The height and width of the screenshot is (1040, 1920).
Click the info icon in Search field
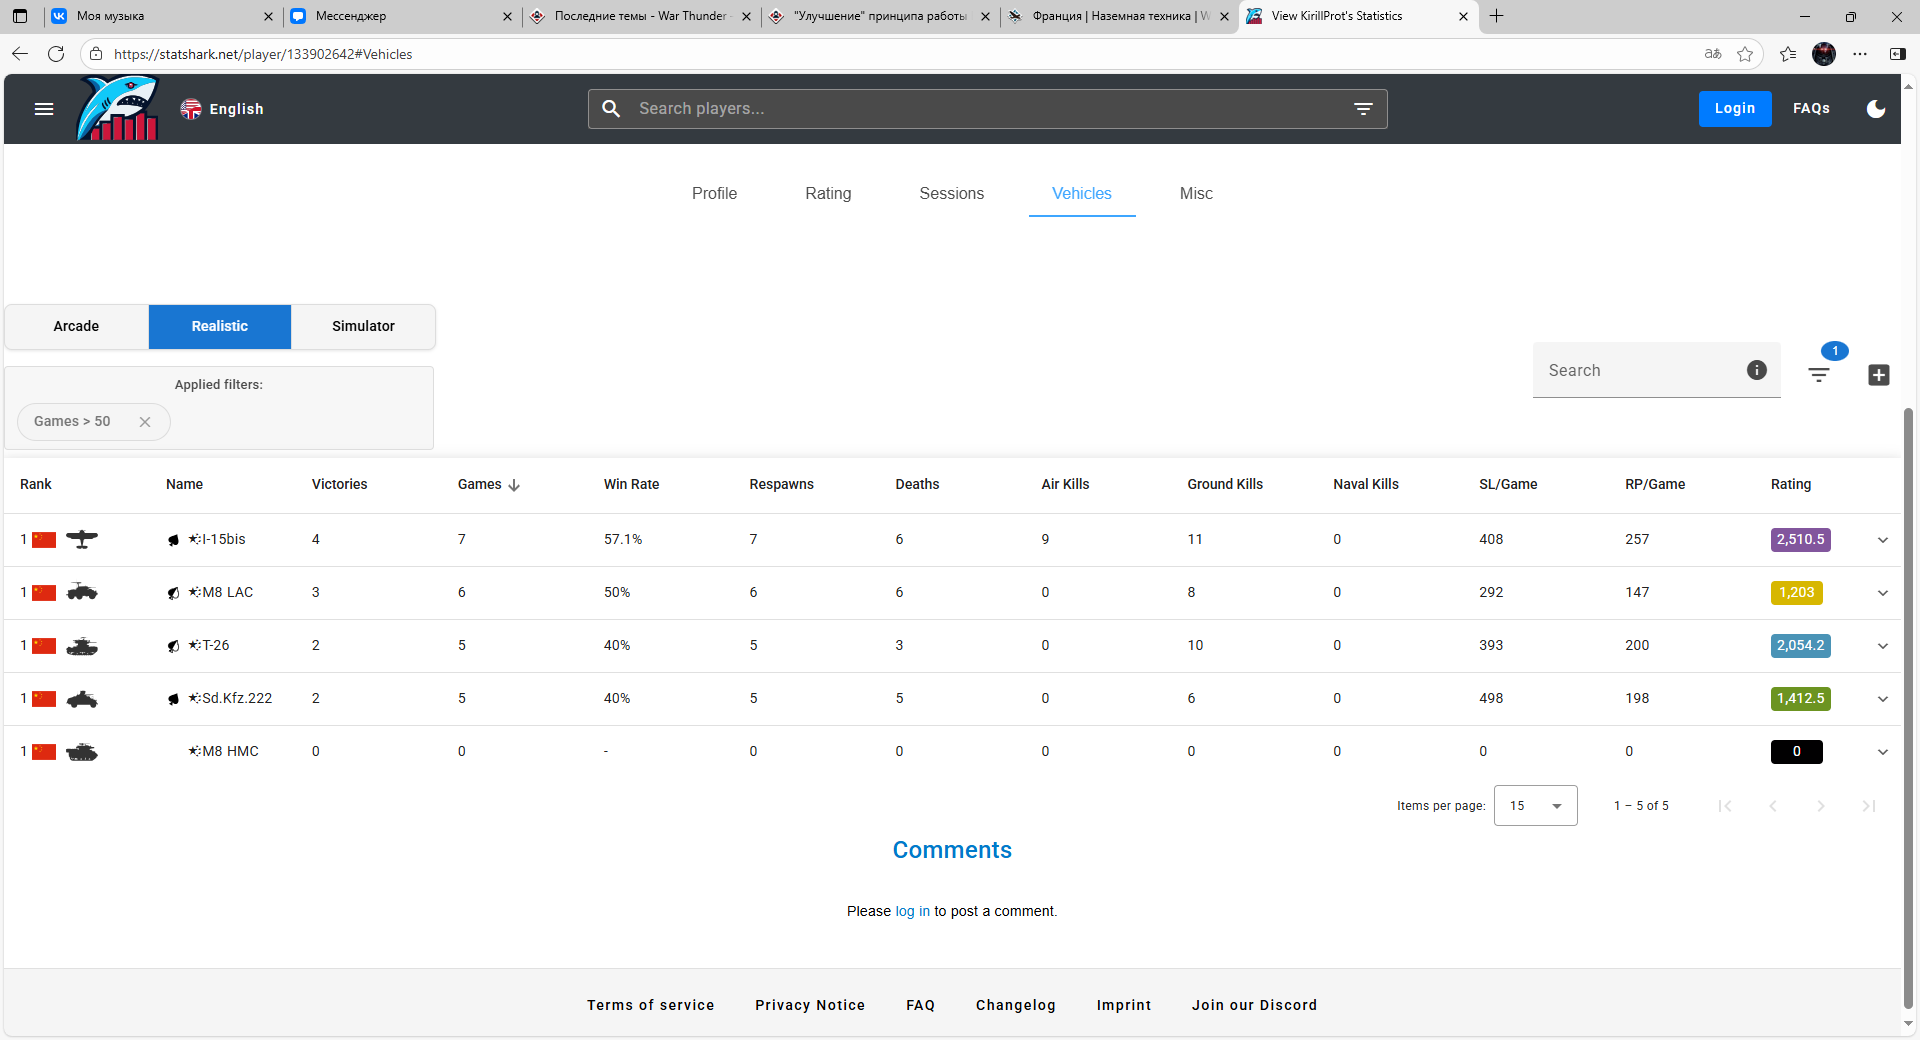point(1757,370)
